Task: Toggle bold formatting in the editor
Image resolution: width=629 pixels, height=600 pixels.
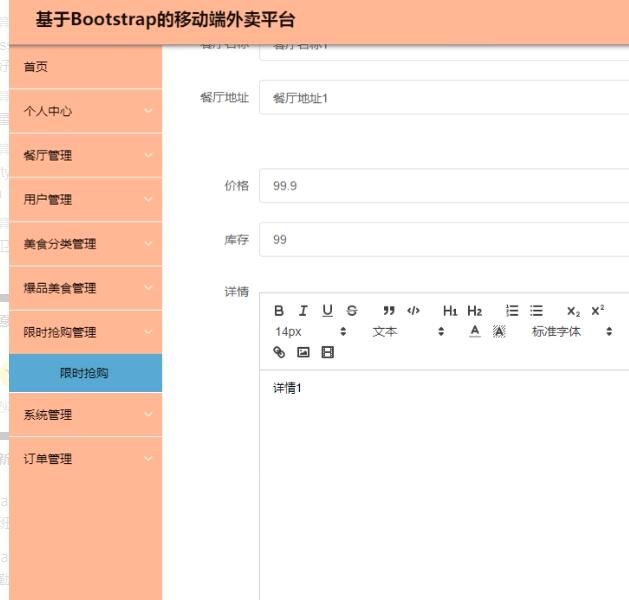Action: tap(279, 311)
